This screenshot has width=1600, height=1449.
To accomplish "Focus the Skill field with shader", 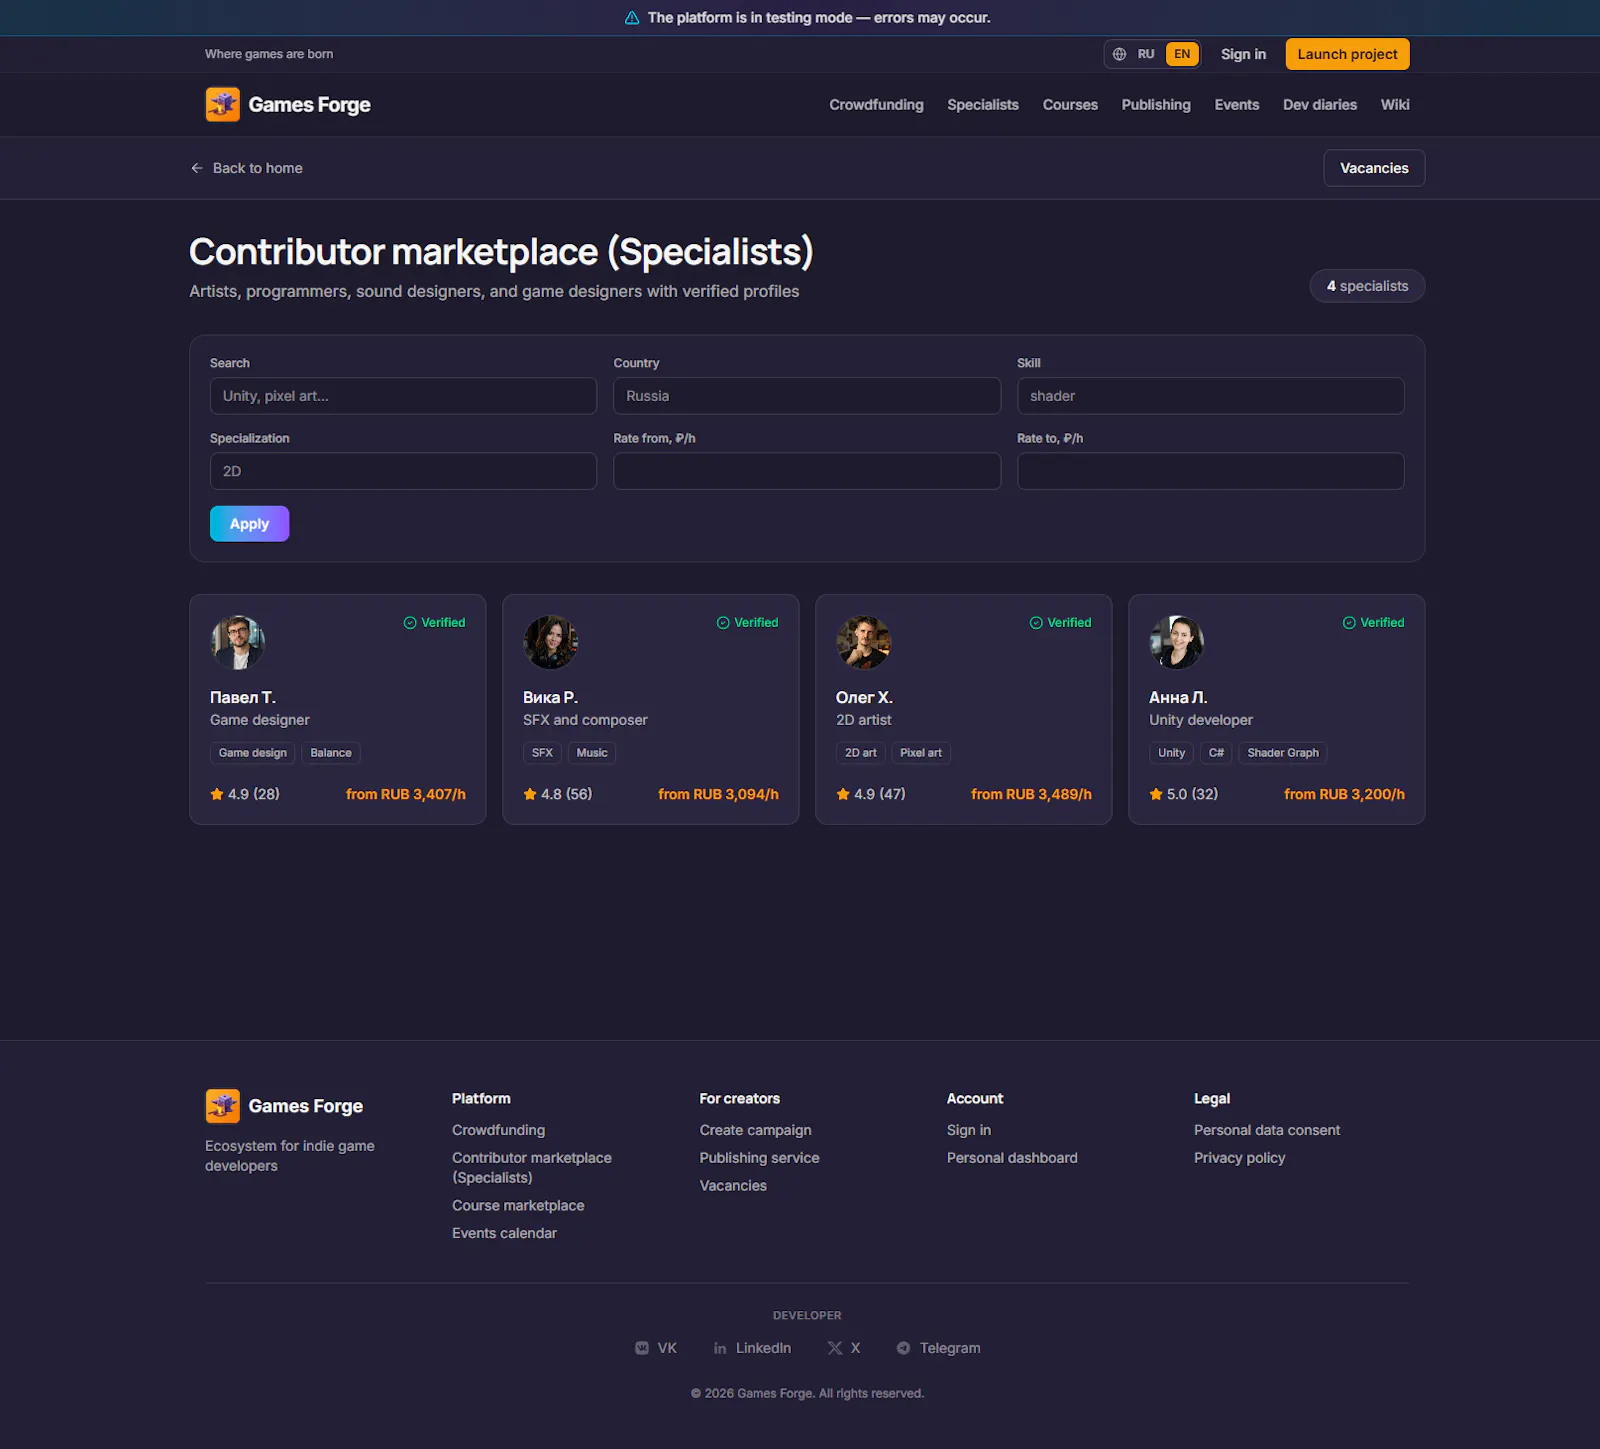I will point(1210,396).
